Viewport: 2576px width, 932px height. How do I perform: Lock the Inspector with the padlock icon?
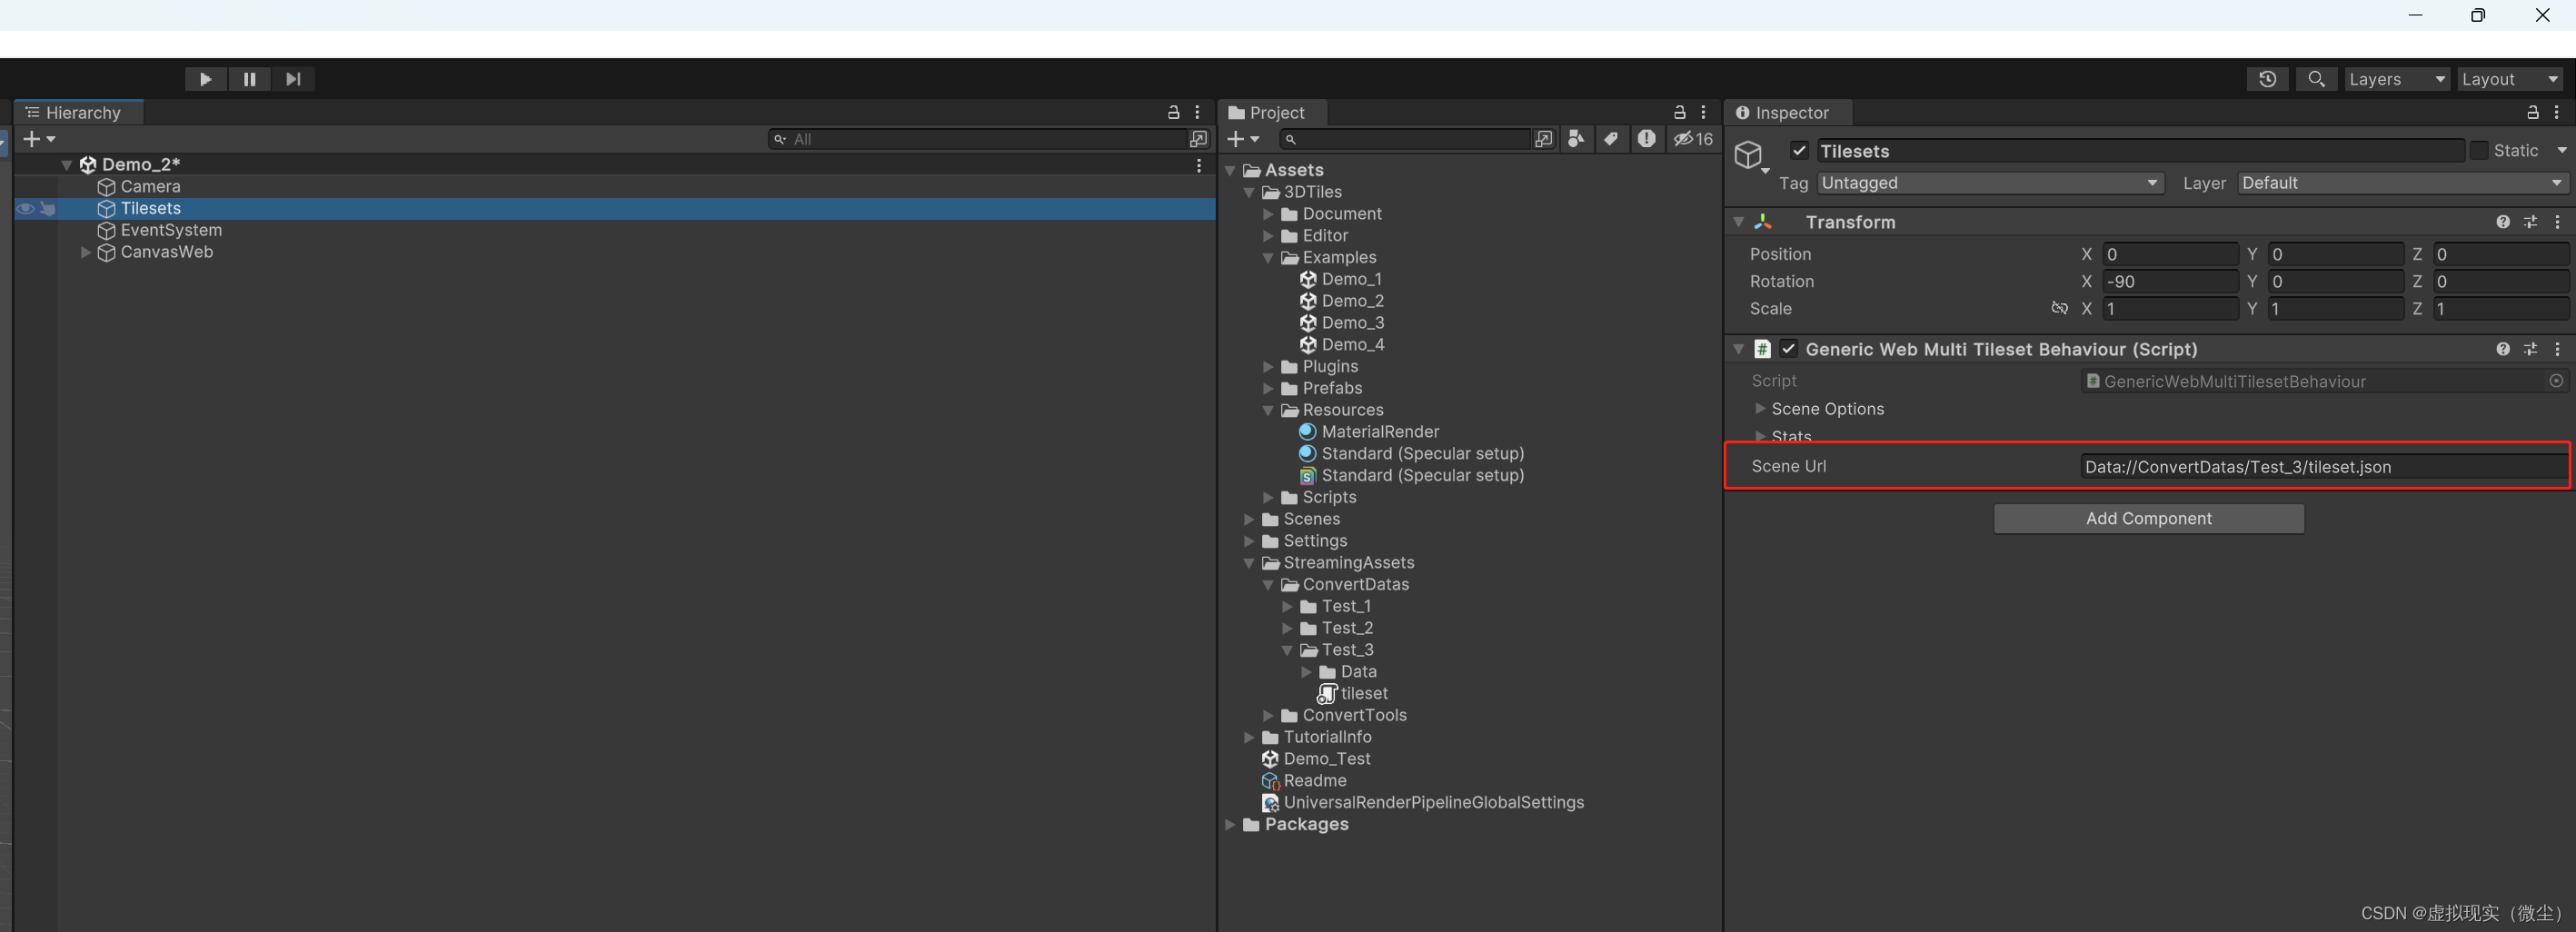pos(2534,112)
